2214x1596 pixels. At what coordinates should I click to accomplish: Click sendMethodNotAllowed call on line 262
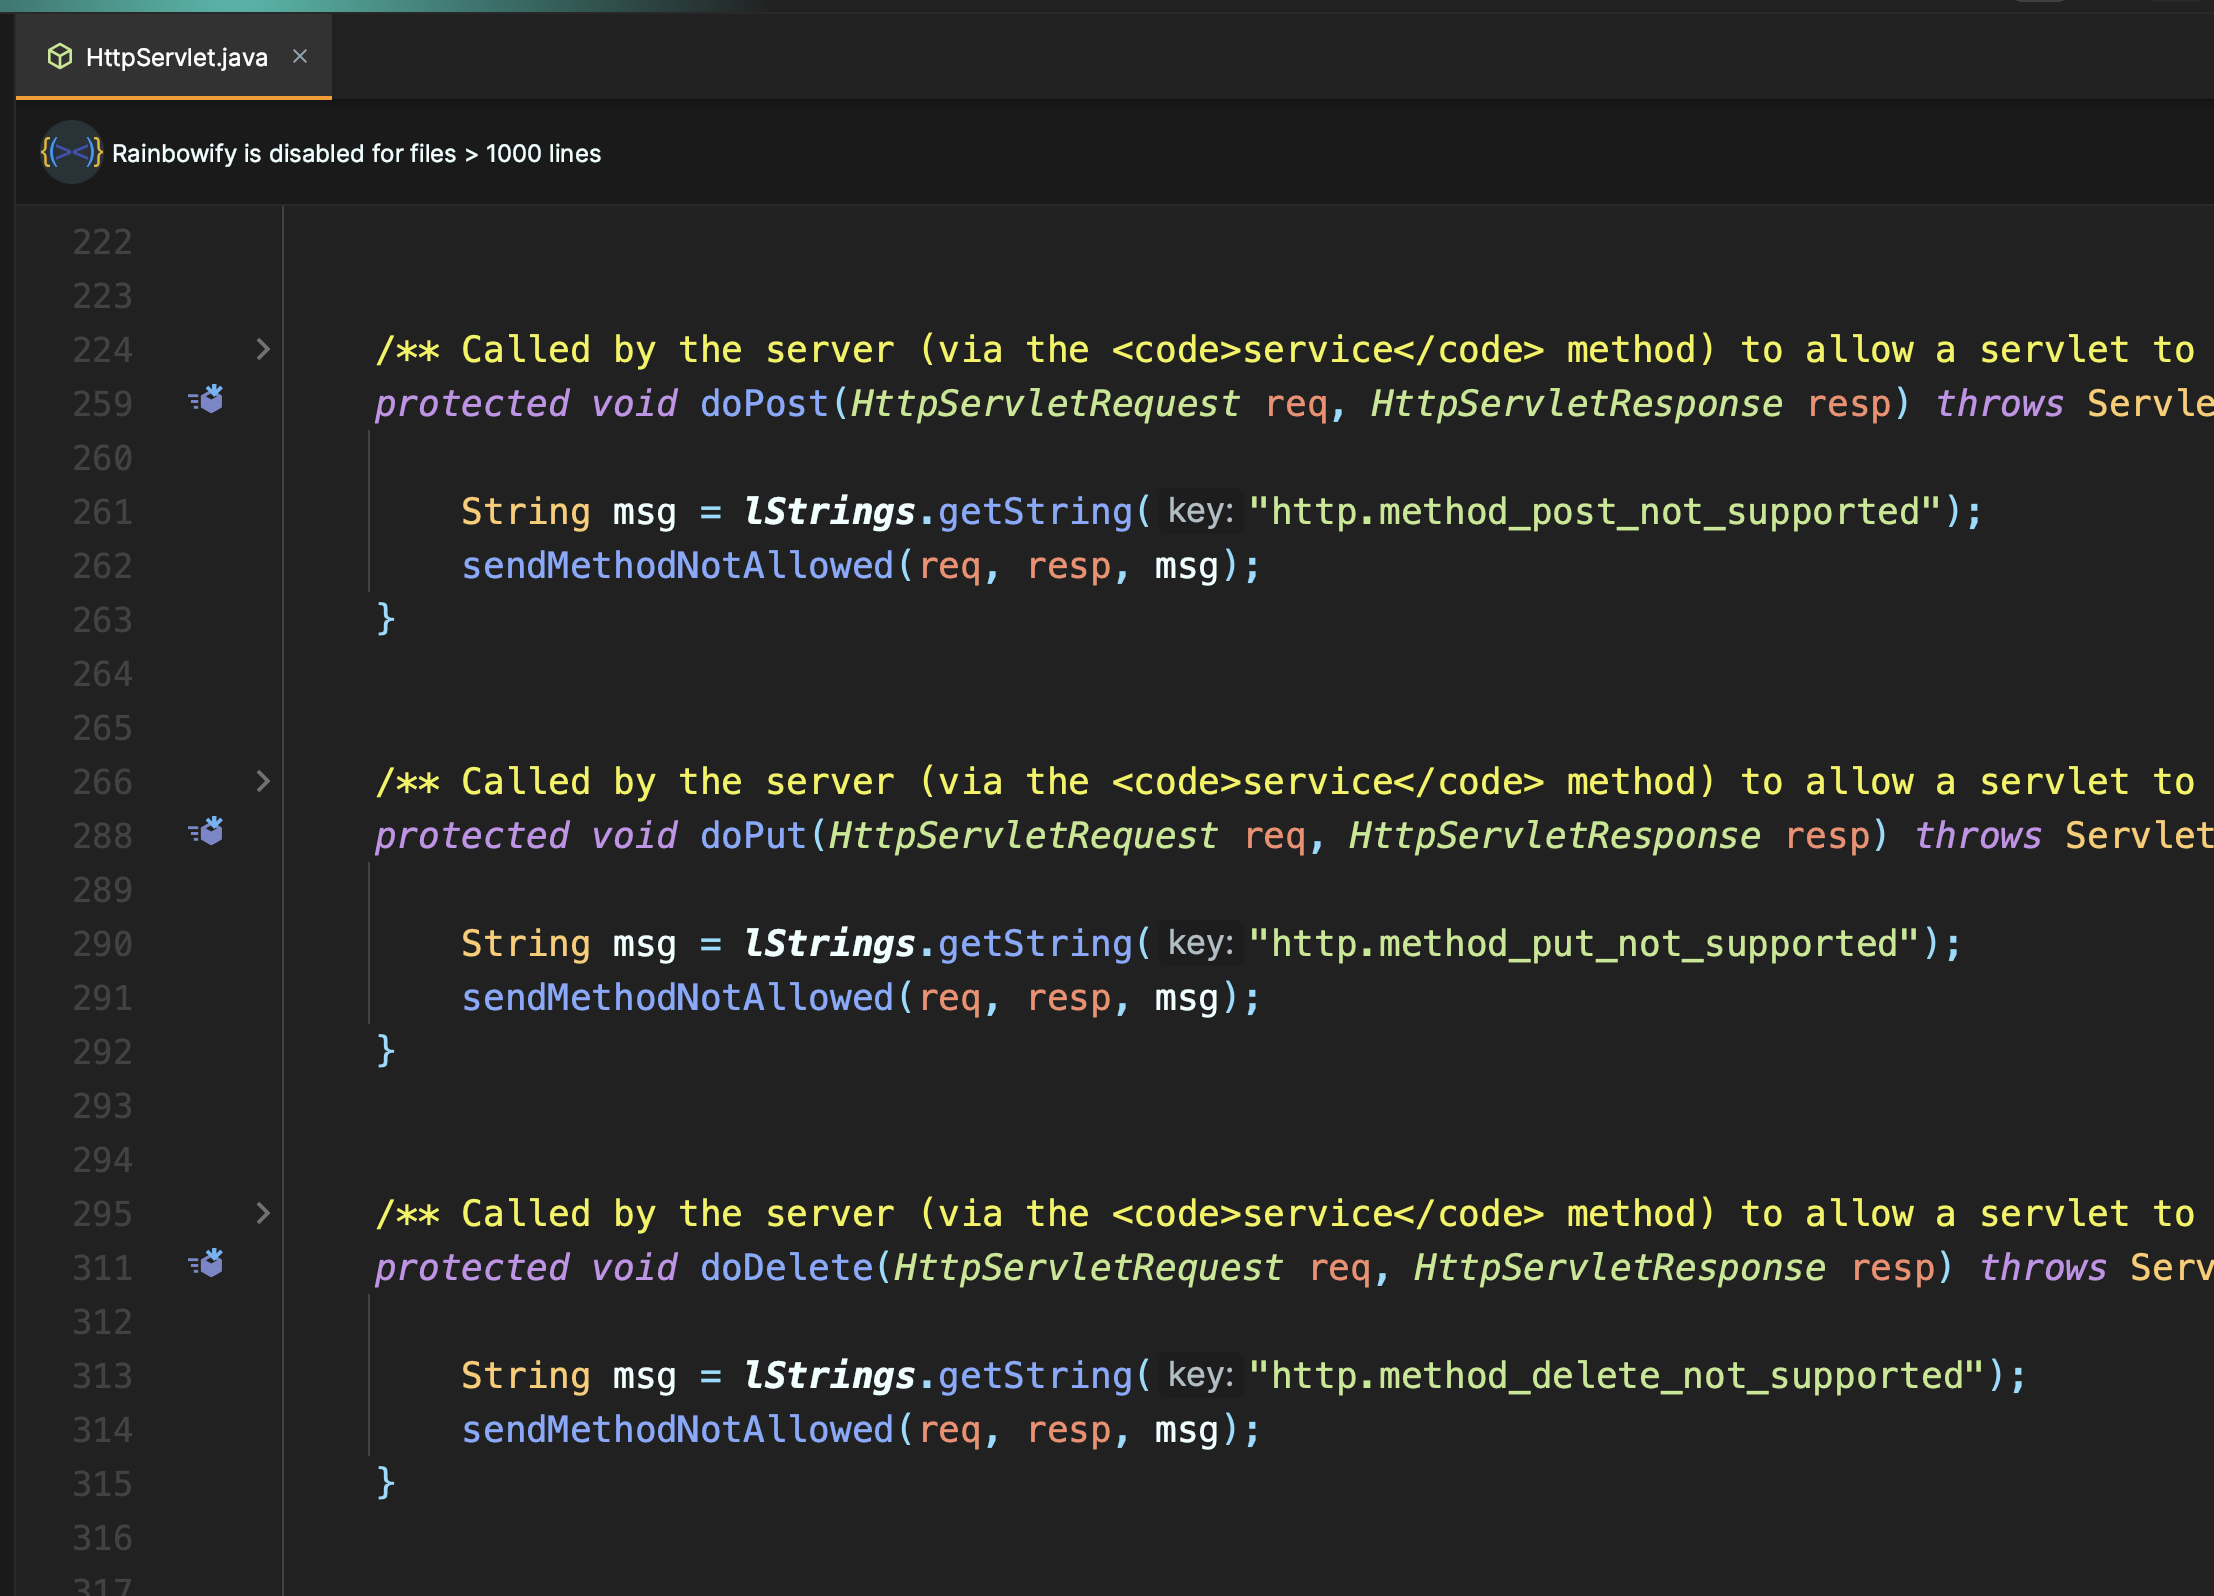677,565
